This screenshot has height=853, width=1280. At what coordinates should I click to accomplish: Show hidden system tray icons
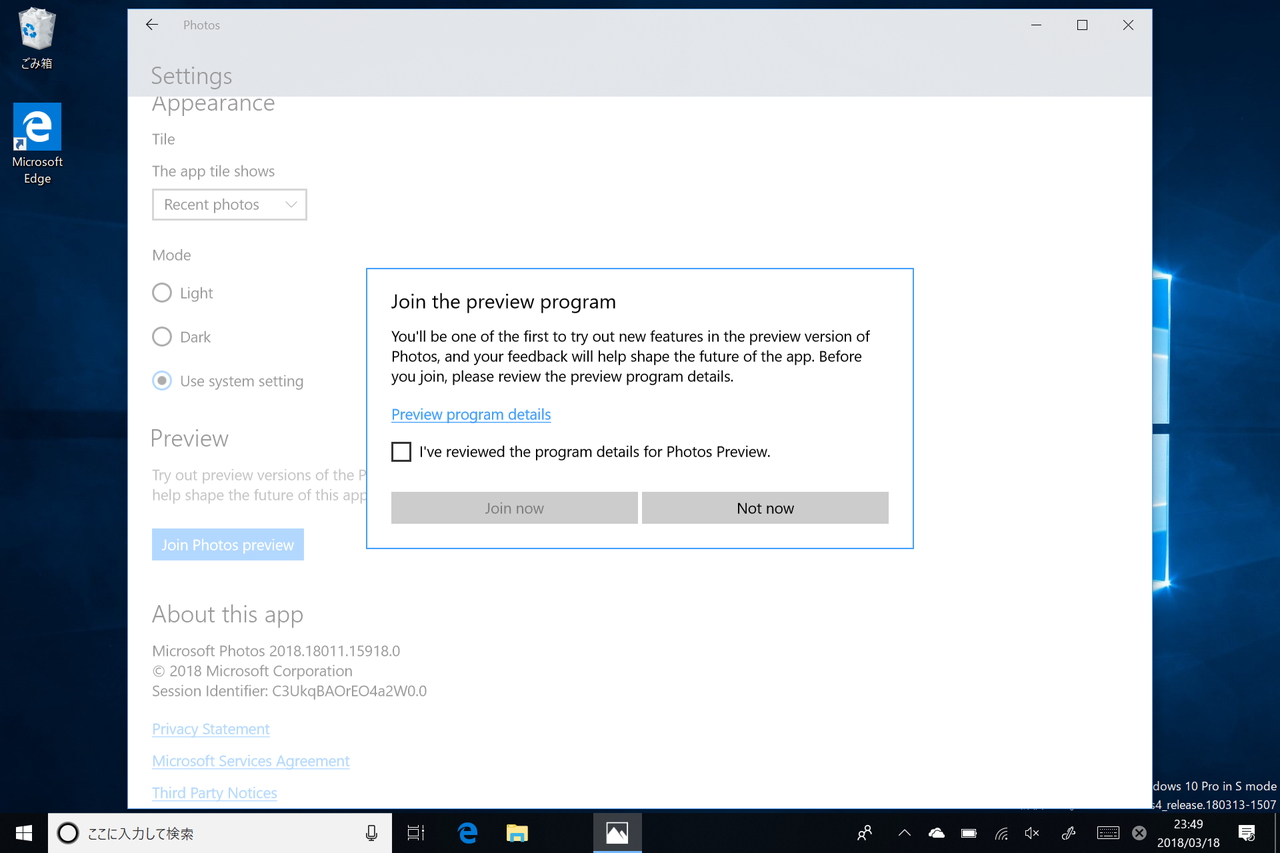point(904,833)
